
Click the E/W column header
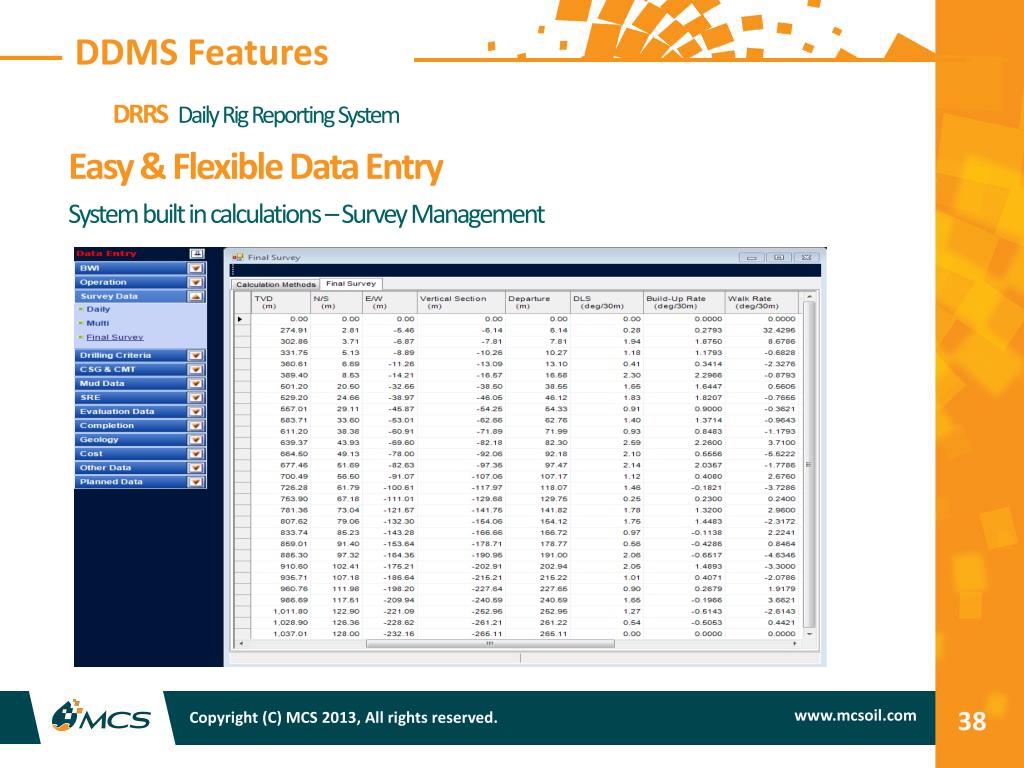pos(389,302)
